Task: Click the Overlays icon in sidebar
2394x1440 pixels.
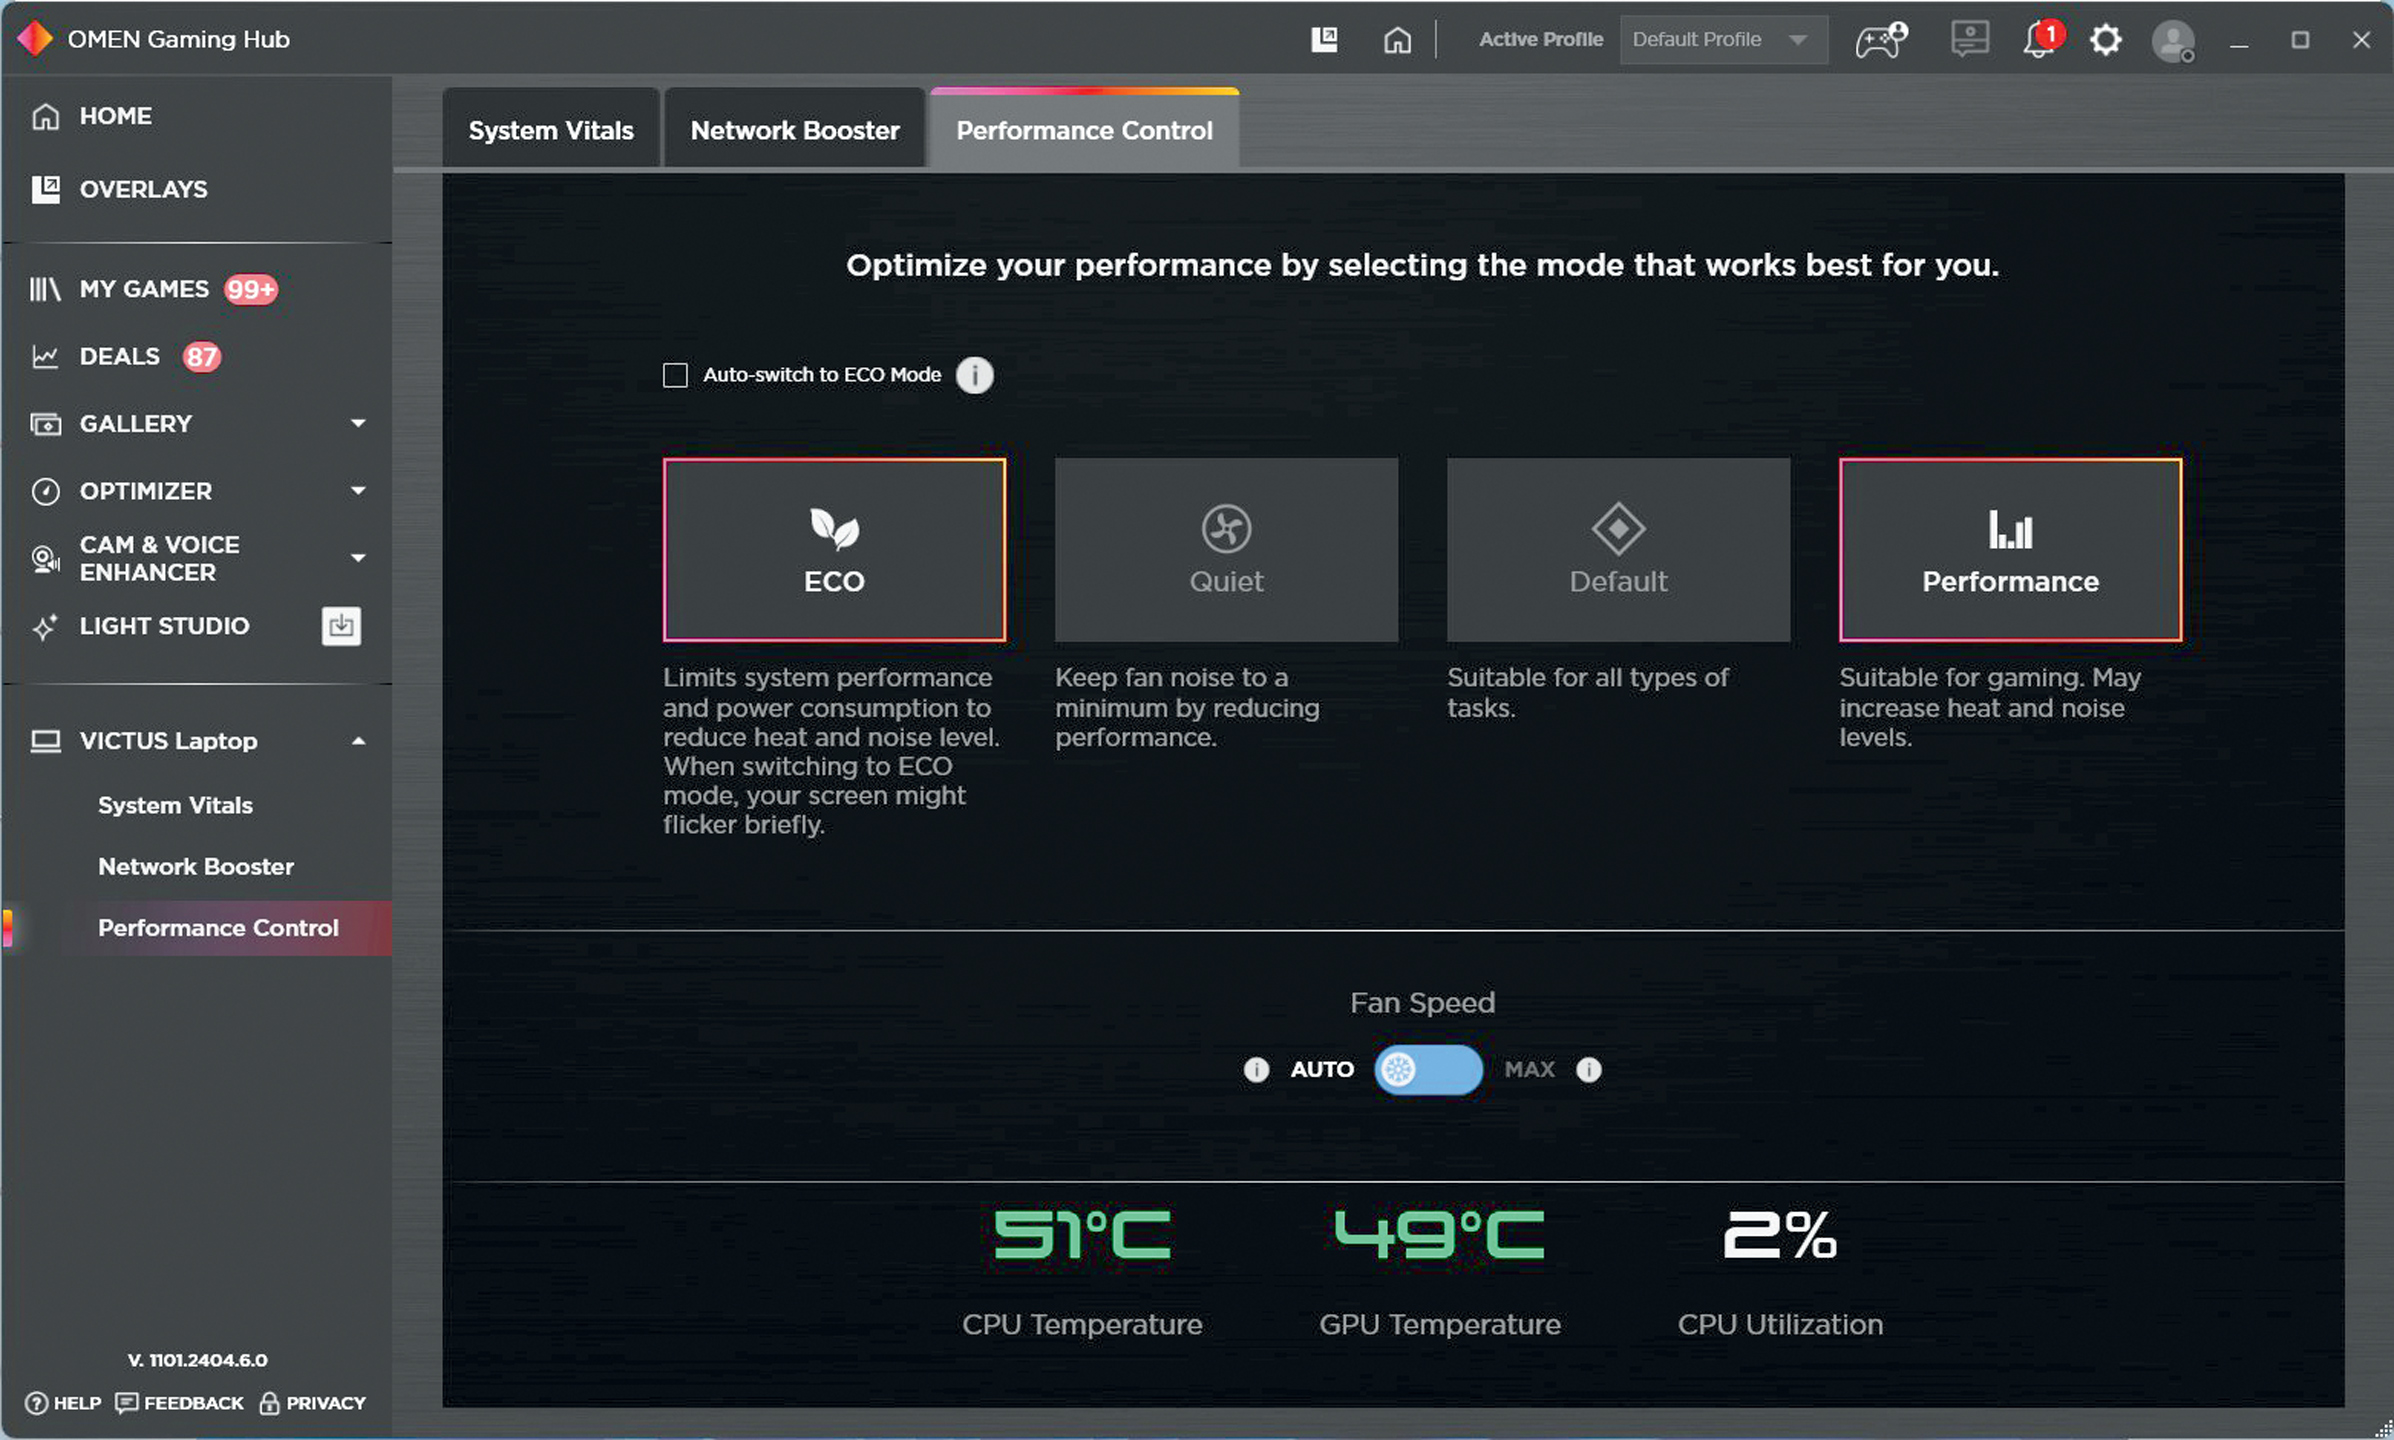Action: coord(46,189)
